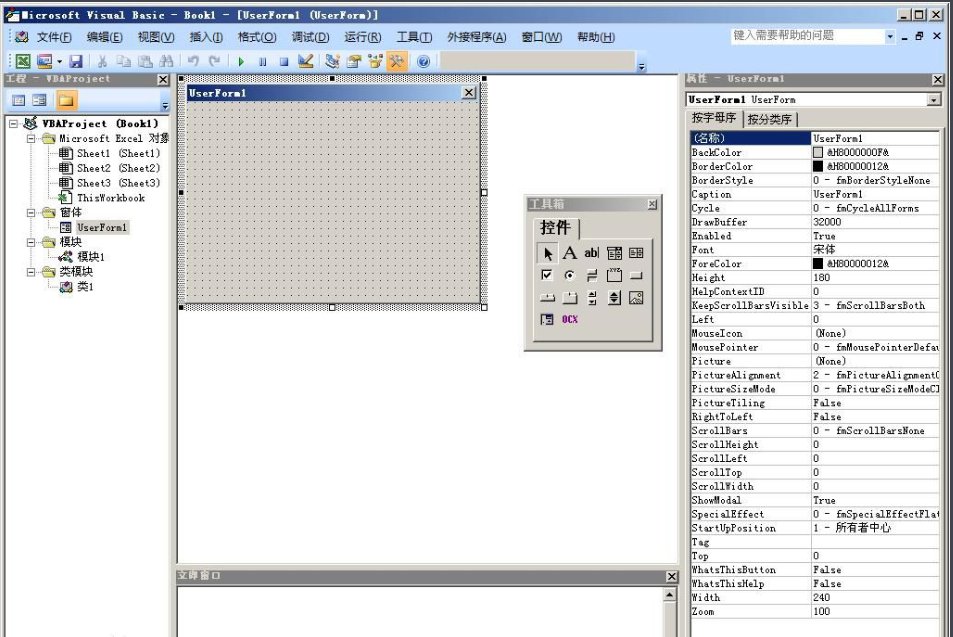
Task: Open the 调试(D) menu
Action: click(310, 37)
